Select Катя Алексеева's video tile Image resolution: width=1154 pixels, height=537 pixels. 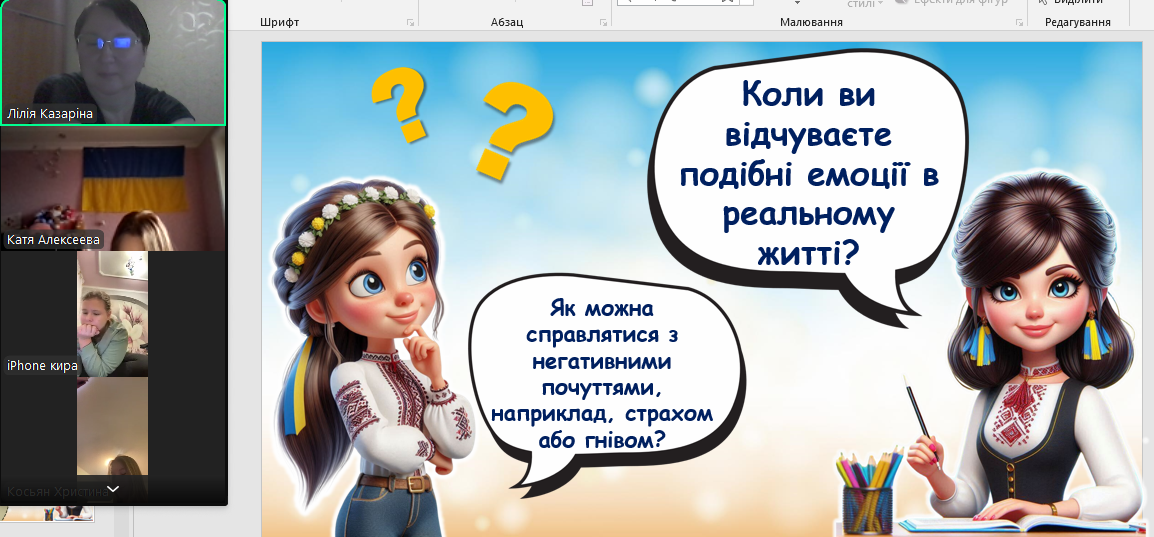(113, 188)
